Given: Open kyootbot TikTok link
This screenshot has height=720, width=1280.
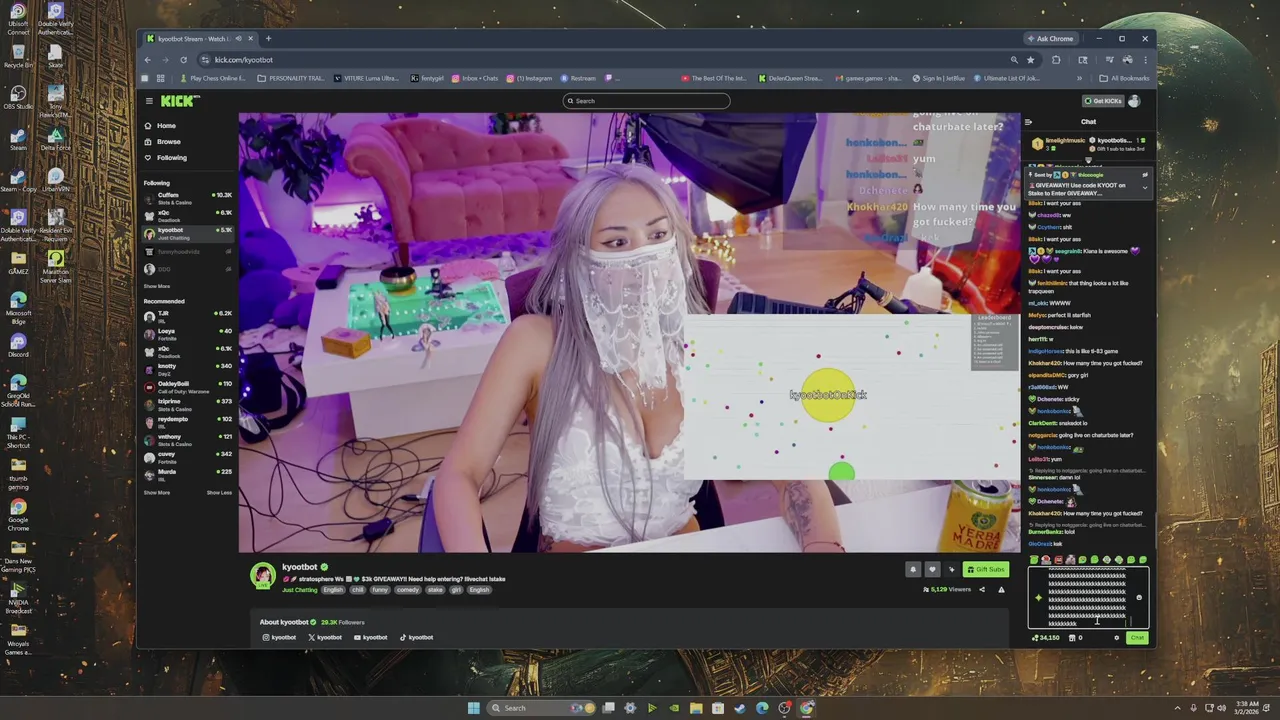Looking at the screenshot, I should tap(417, 638).
